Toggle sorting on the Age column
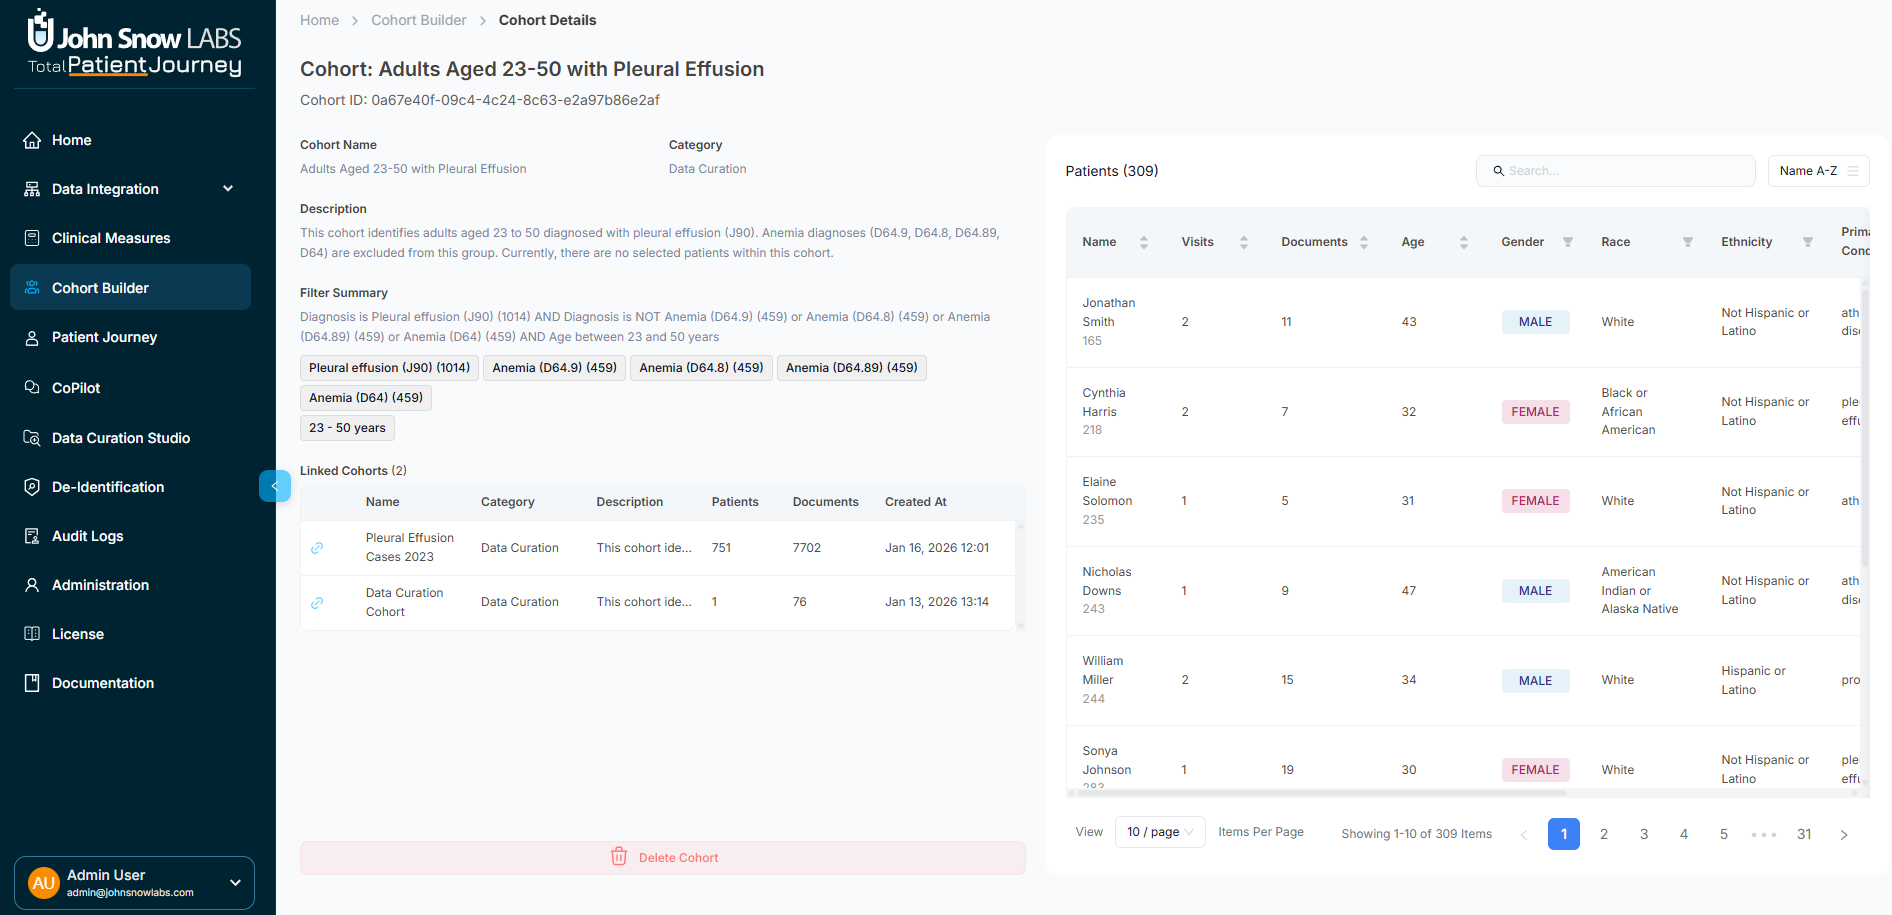The width and height of the screenshot is (1892, 915). pos(1464,242)
